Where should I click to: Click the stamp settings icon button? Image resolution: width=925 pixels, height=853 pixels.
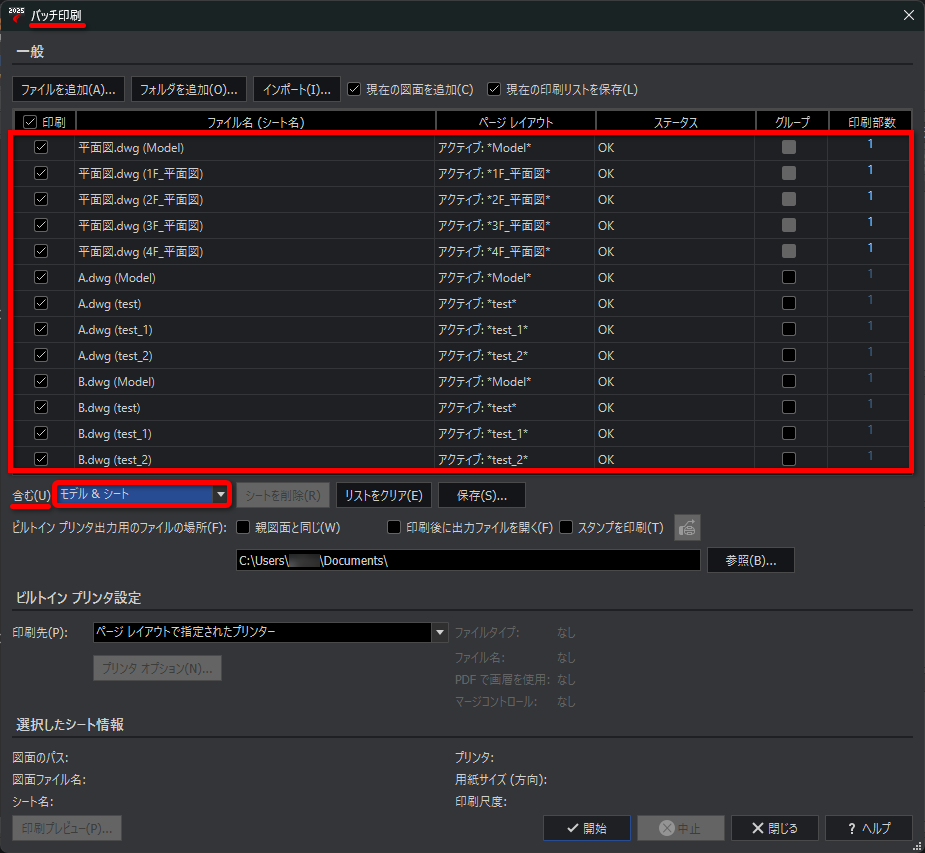[687, 527]
